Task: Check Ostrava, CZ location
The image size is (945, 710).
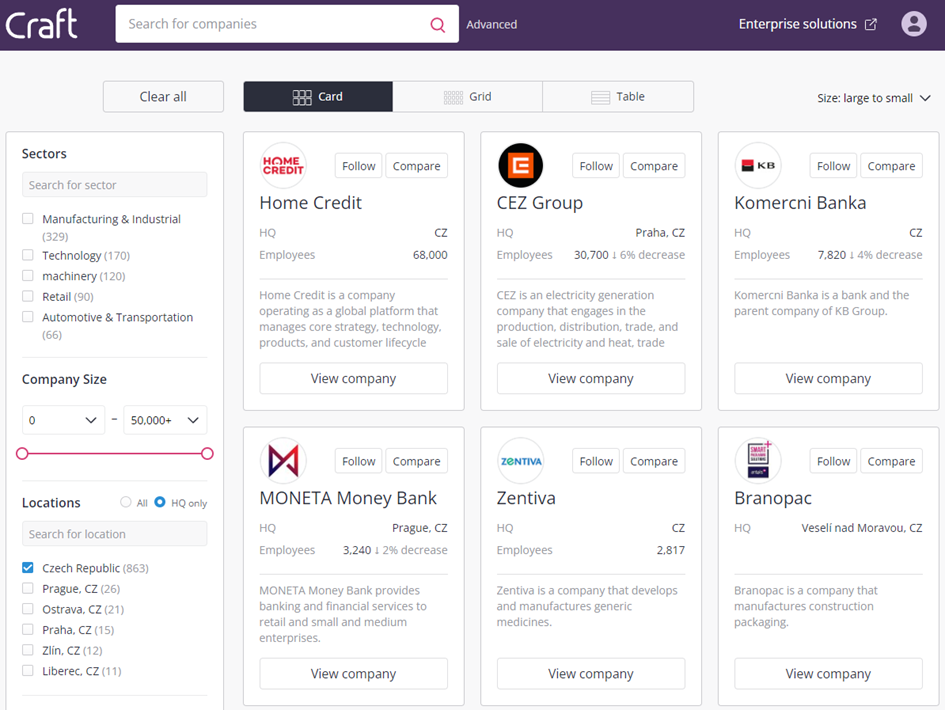Action: point(28,609)
